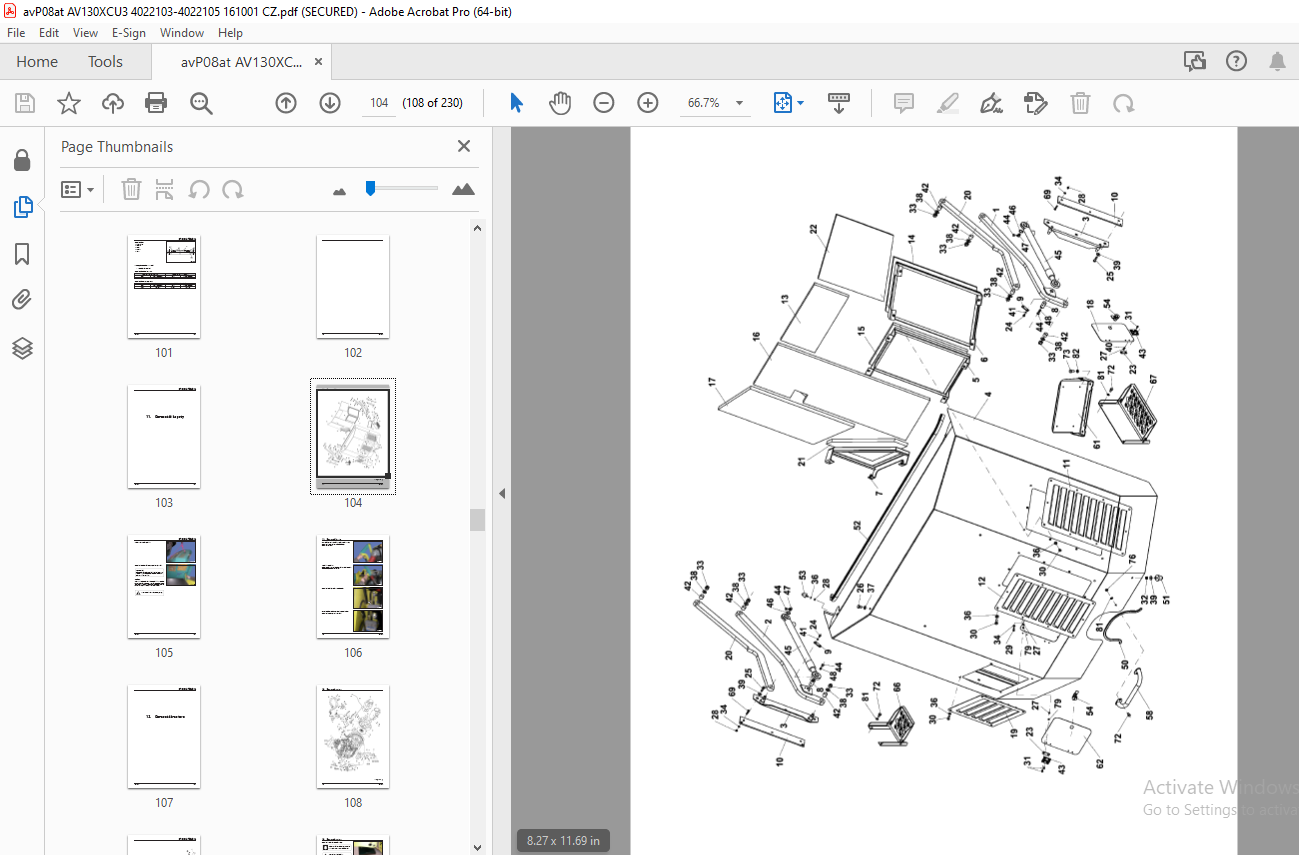Open the Help question mark icon
This screenshot has width=1299, height=855.
1236,61
